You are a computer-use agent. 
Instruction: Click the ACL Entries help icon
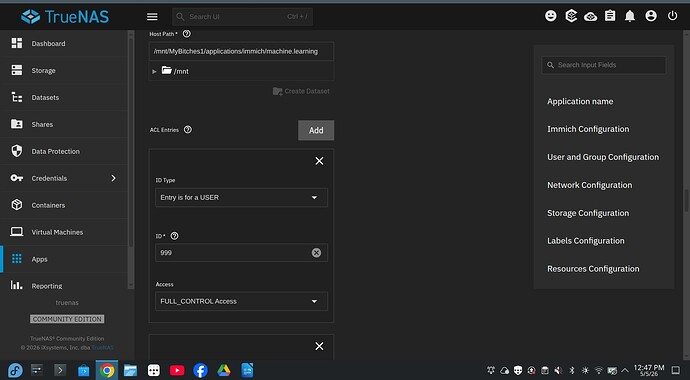click(187, 130)
